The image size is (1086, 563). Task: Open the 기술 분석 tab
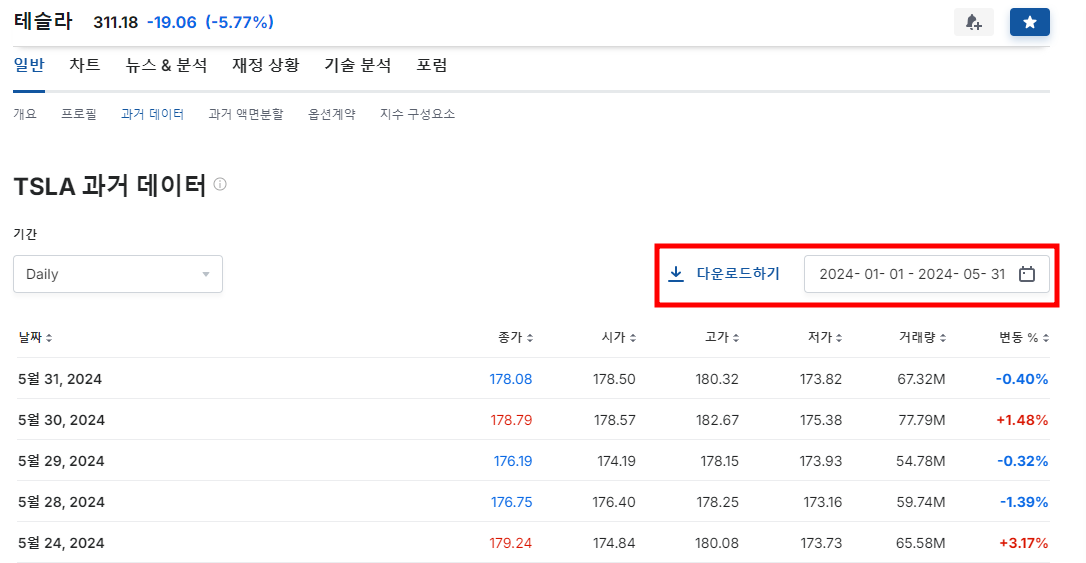pyautogui.click(x=357, y=65)
